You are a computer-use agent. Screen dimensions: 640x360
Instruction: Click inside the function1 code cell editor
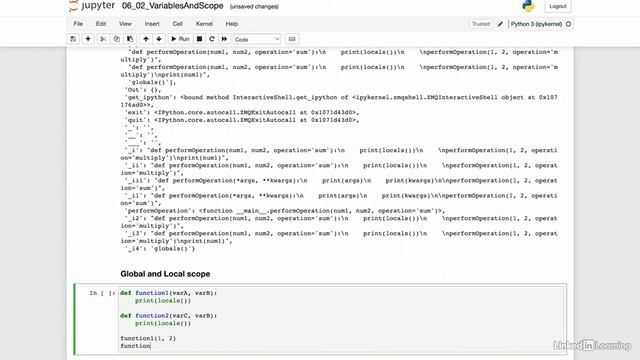(341, 319)
